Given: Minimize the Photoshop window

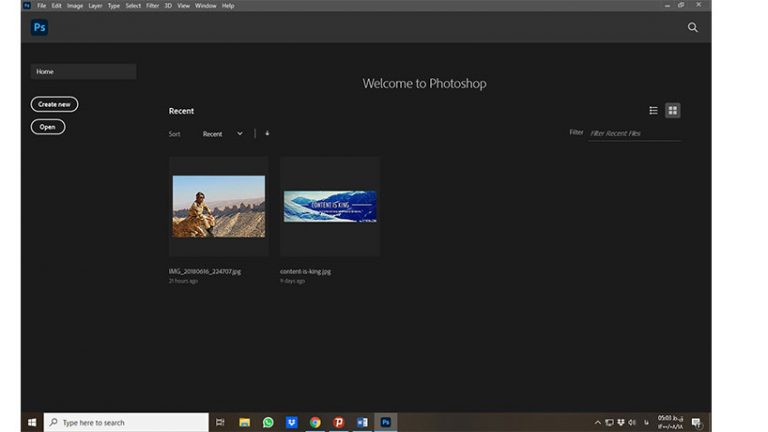Looking at the screenshot, I should point(667,5).
